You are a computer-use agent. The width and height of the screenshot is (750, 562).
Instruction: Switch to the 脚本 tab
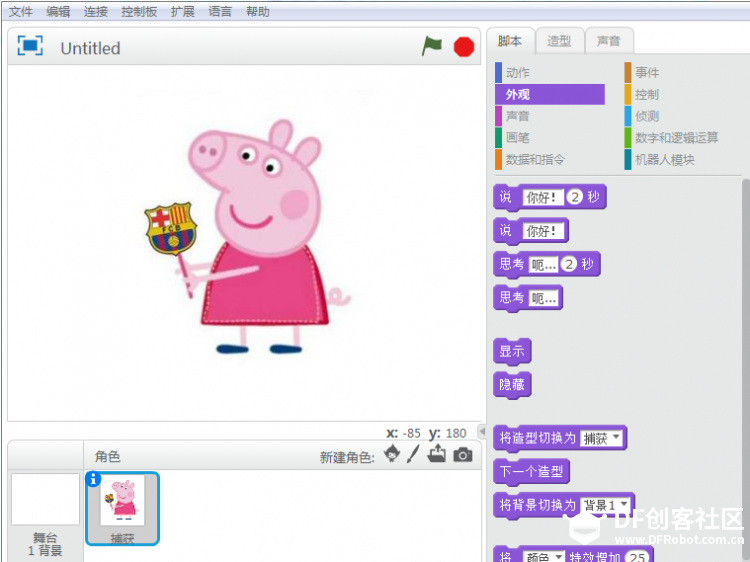click(x=510, y=41)
